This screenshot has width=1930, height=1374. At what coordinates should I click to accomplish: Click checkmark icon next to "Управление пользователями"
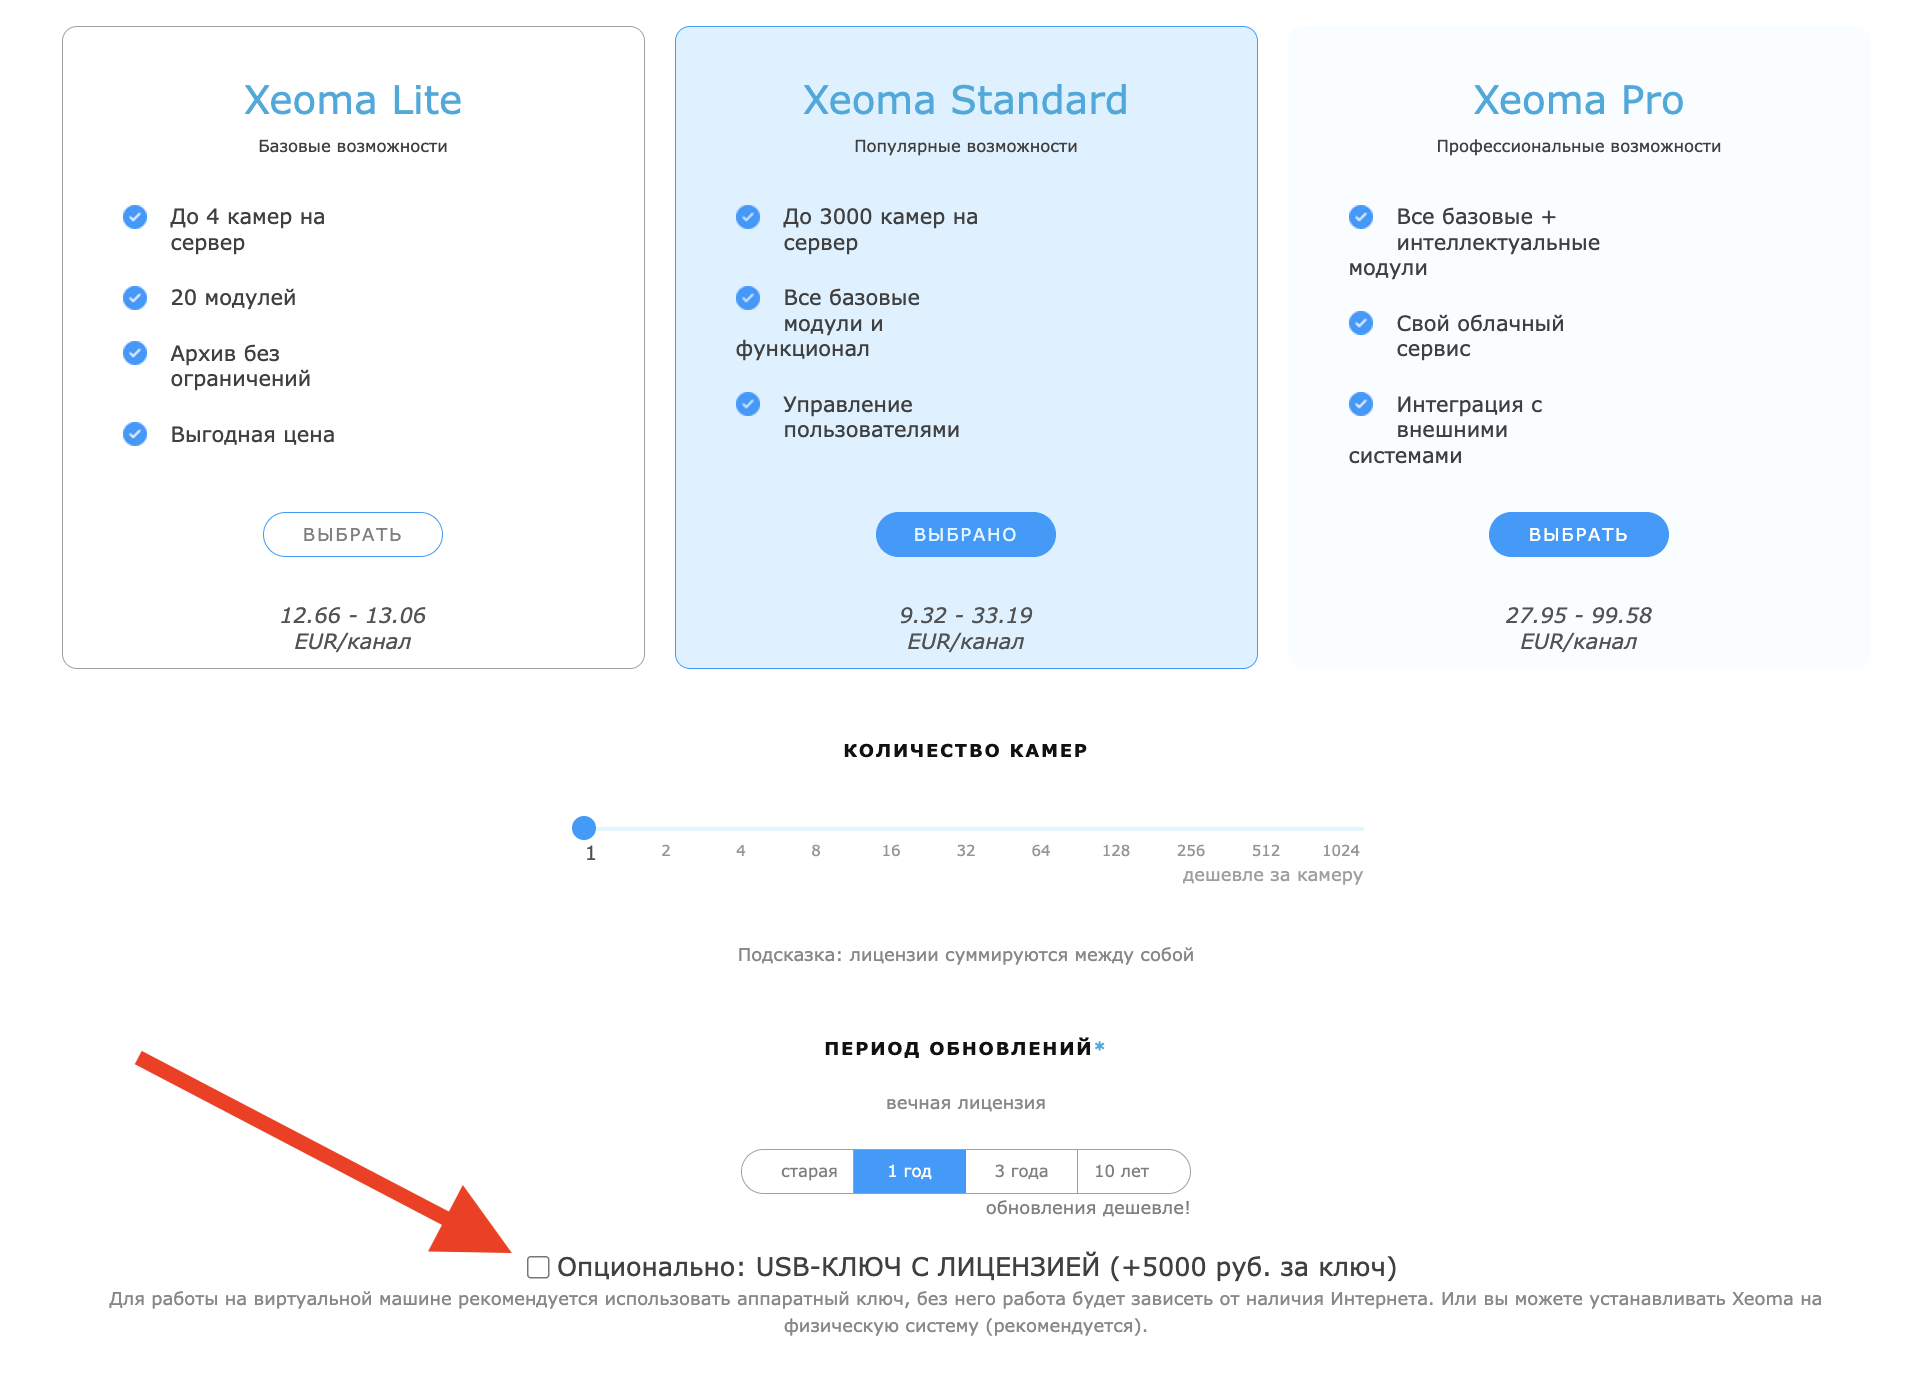click(748, 404)
